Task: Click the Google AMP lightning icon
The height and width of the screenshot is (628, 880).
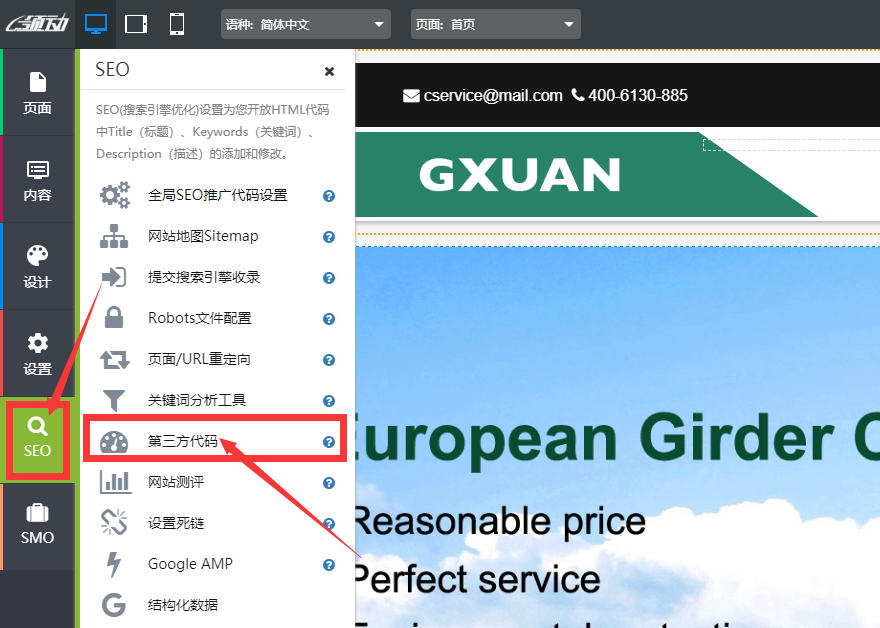Action: pyautogui.click(x=115, y=564)
